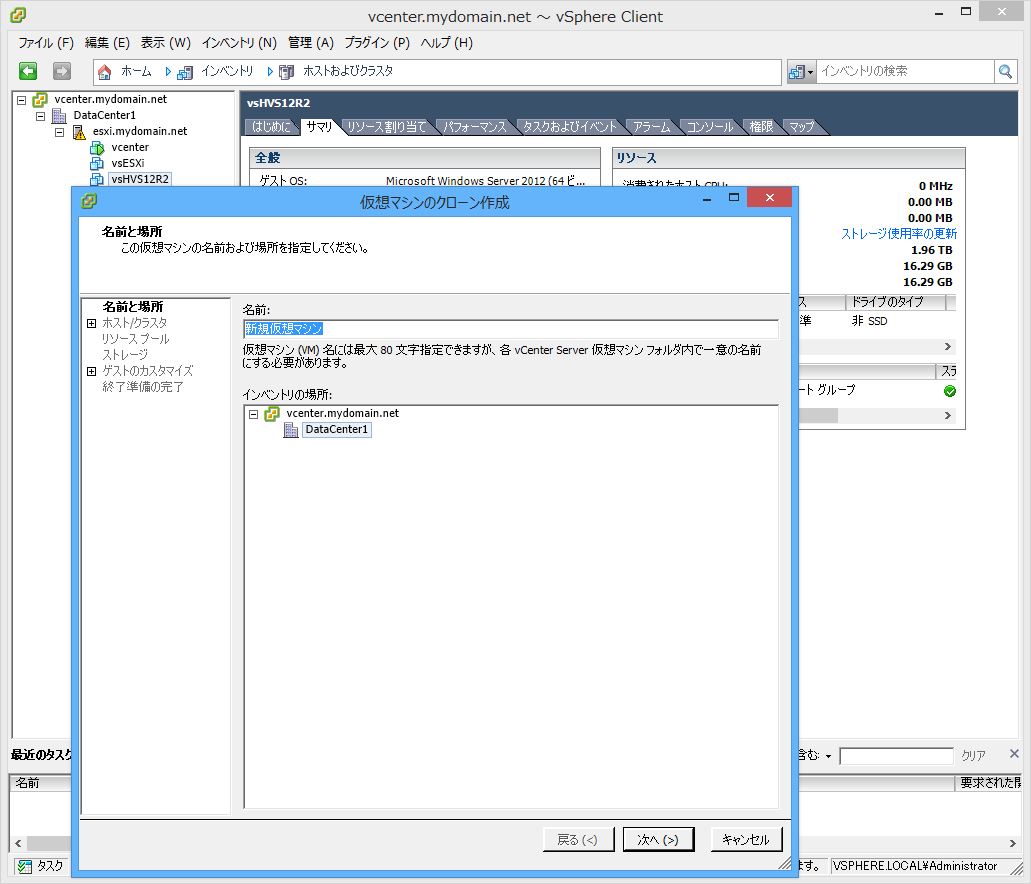The height and width of the screenshot is (884, 1031).
Task: Switch to the アラーム tab
Action: [651, 127]
